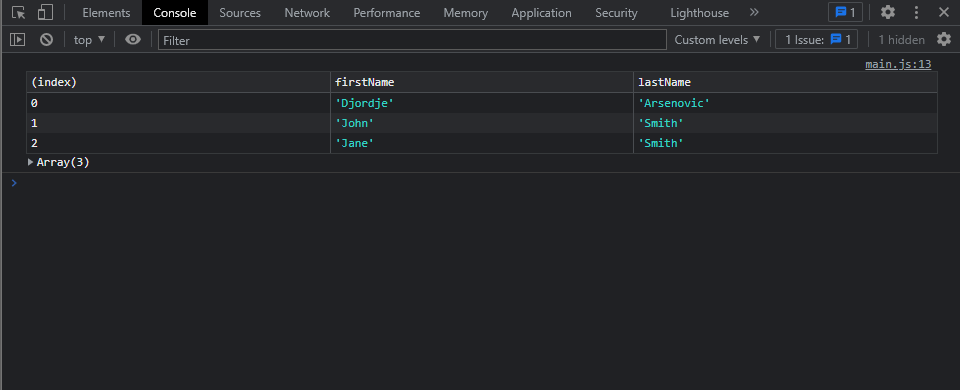Toggle the device toolbar icon
Image resolution: width=960 pixels, height=390 pixels.
point(45,12)
